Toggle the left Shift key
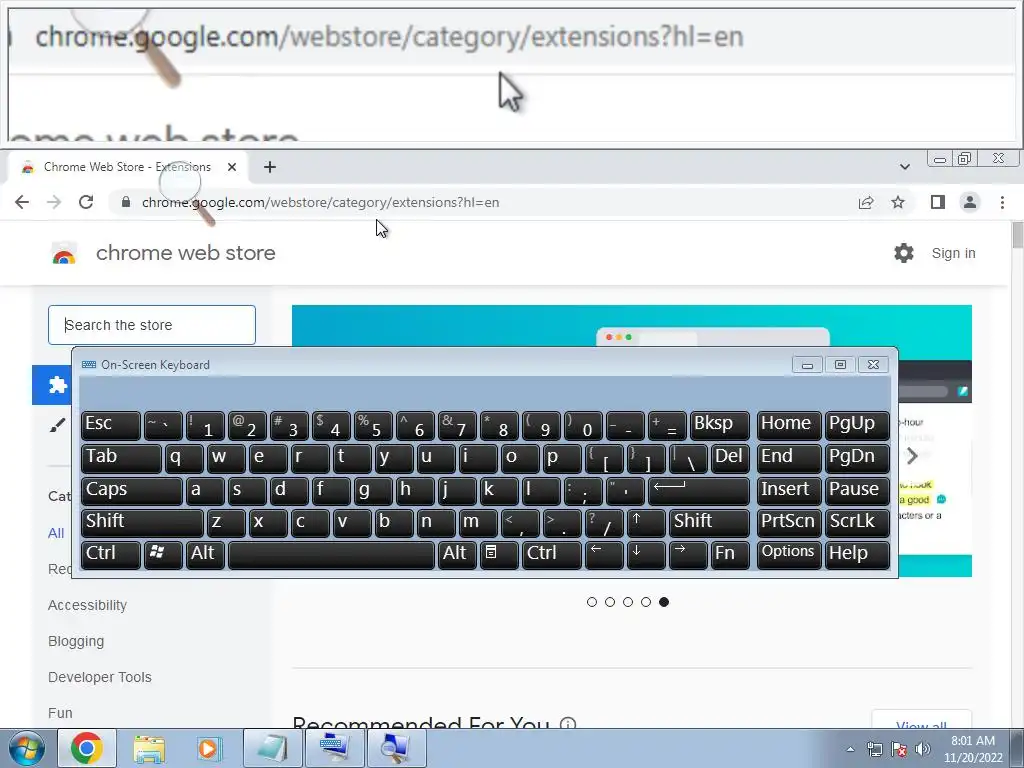Image resolution: width=1024 pixels, height=768 pixels. pos(142,522)
